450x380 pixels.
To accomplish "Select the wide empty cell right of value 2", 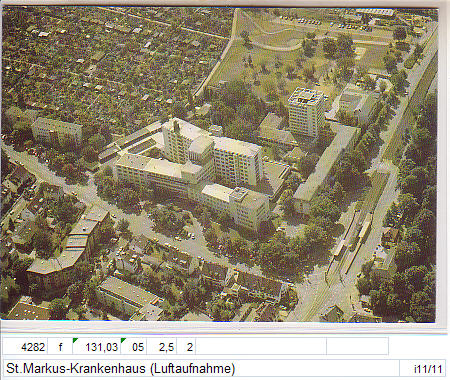I will click(x=261, y=347).
